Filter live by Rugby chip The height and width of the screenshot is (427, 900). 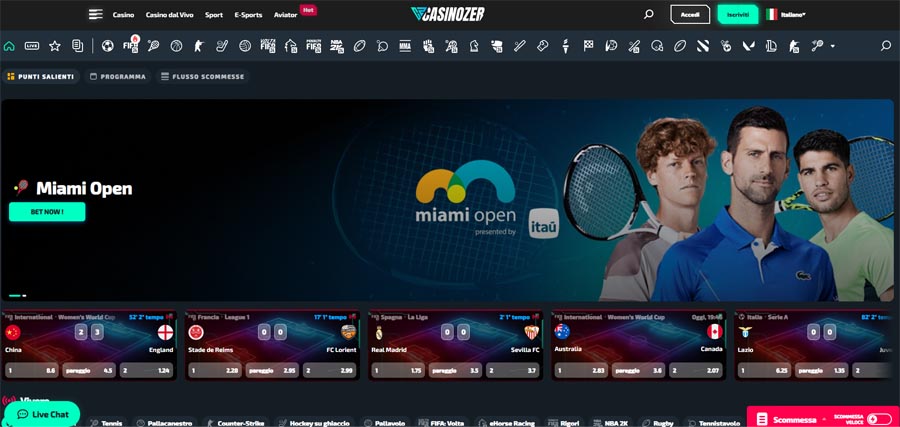(659, 423)
